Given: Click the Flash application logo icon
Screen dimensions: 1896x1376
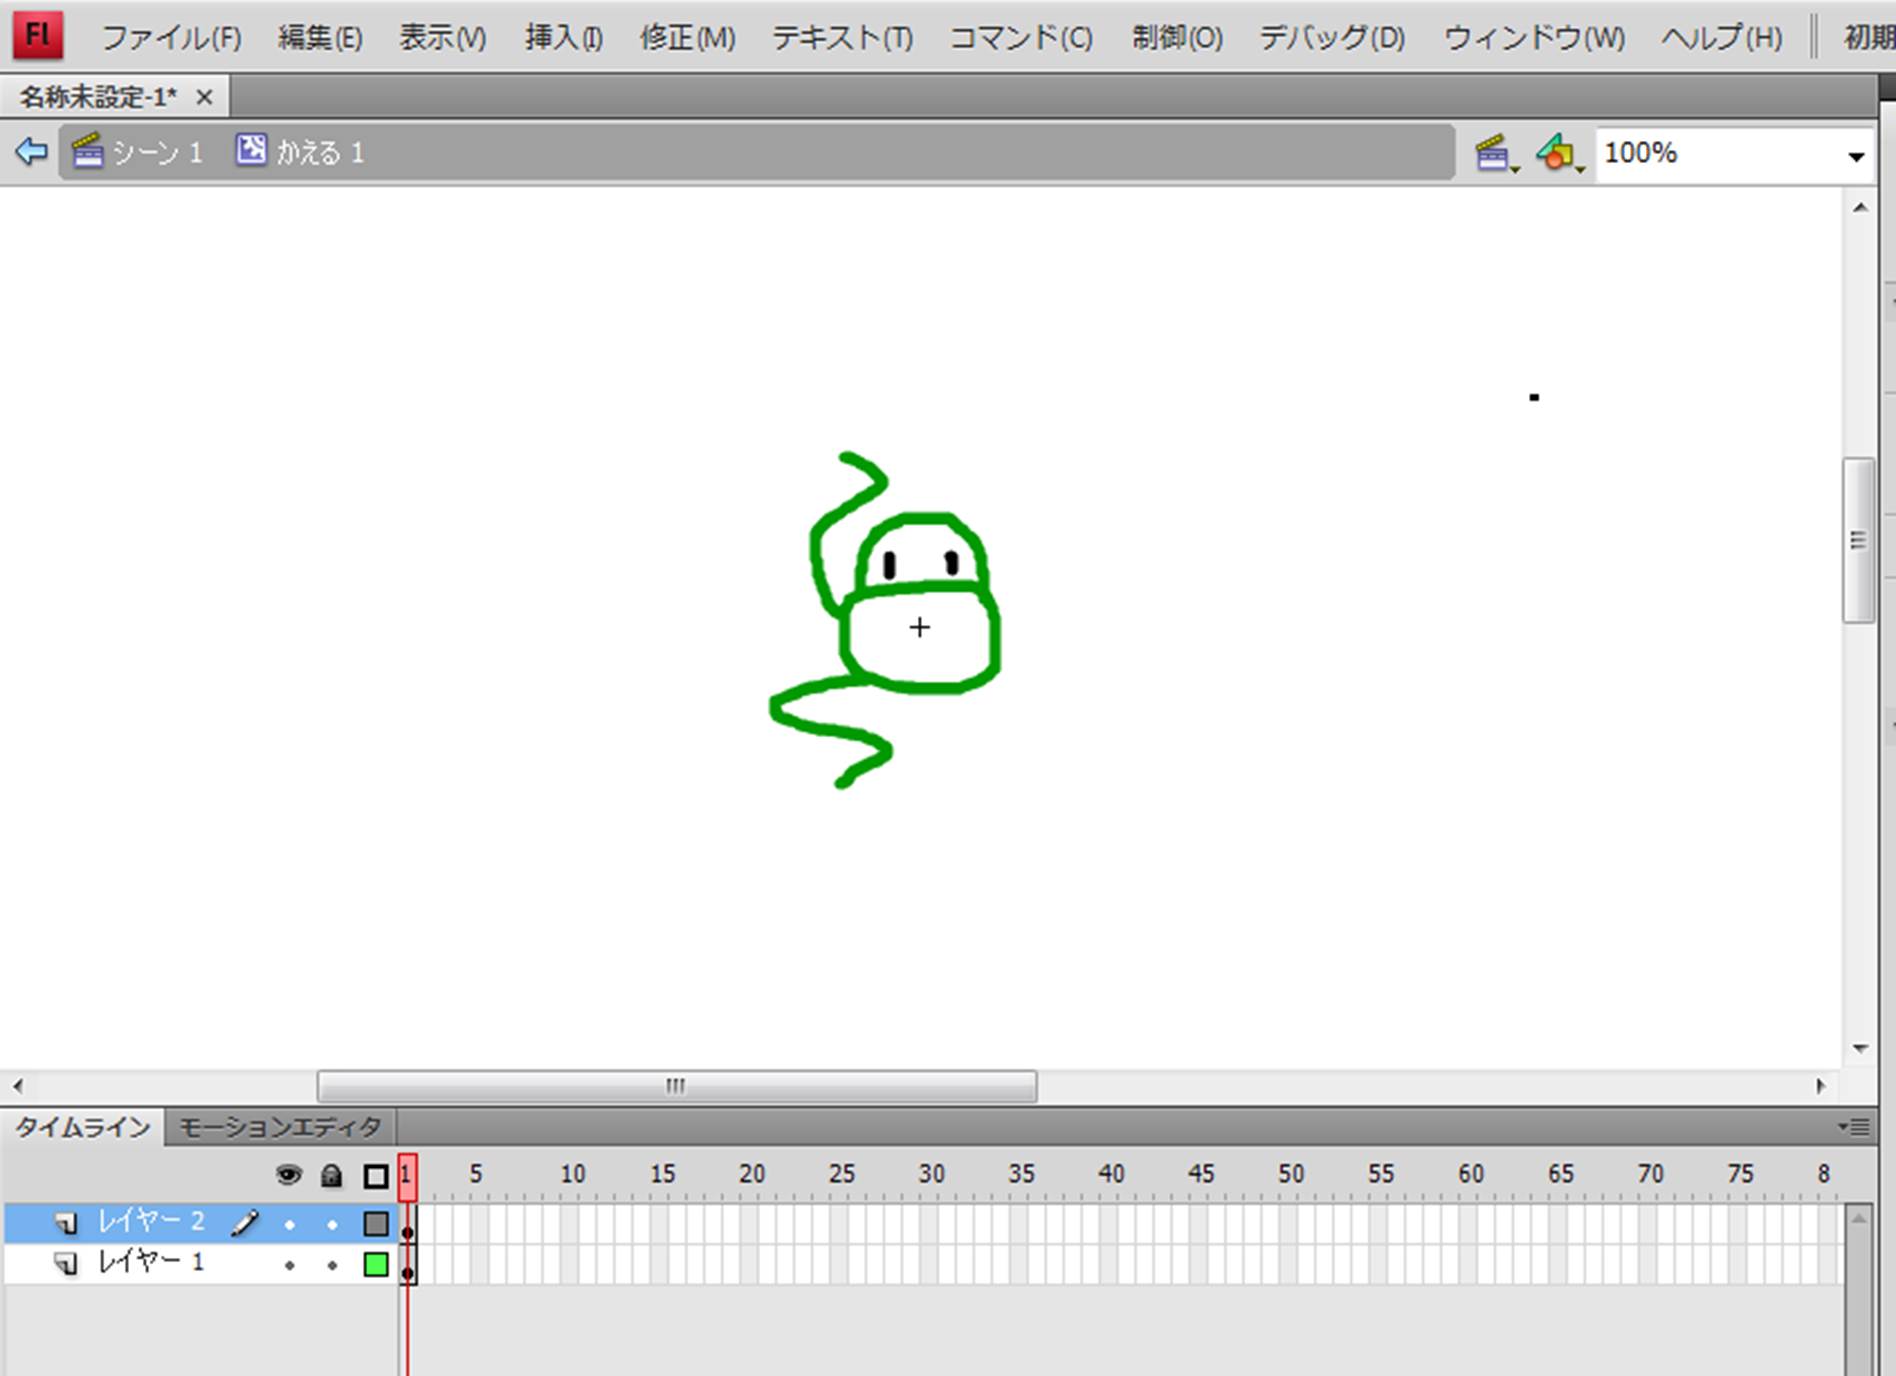Looking at the screenshot, I should click(38, 35).
